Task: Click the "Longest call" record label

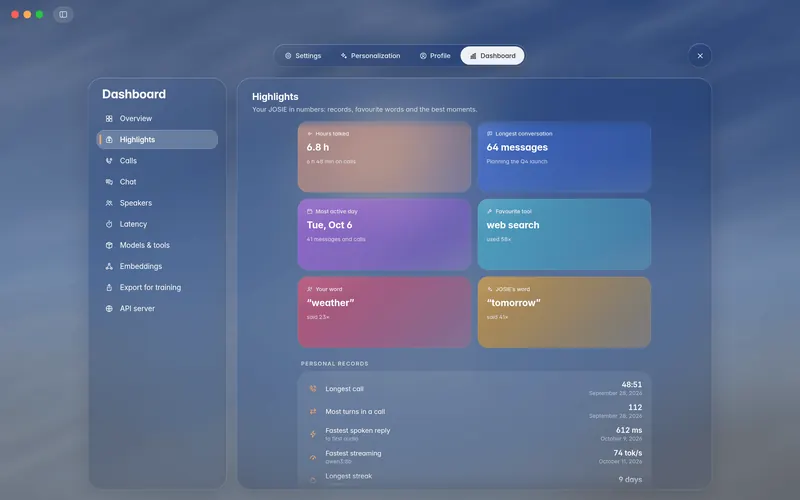Action: [x=344, y=389]
